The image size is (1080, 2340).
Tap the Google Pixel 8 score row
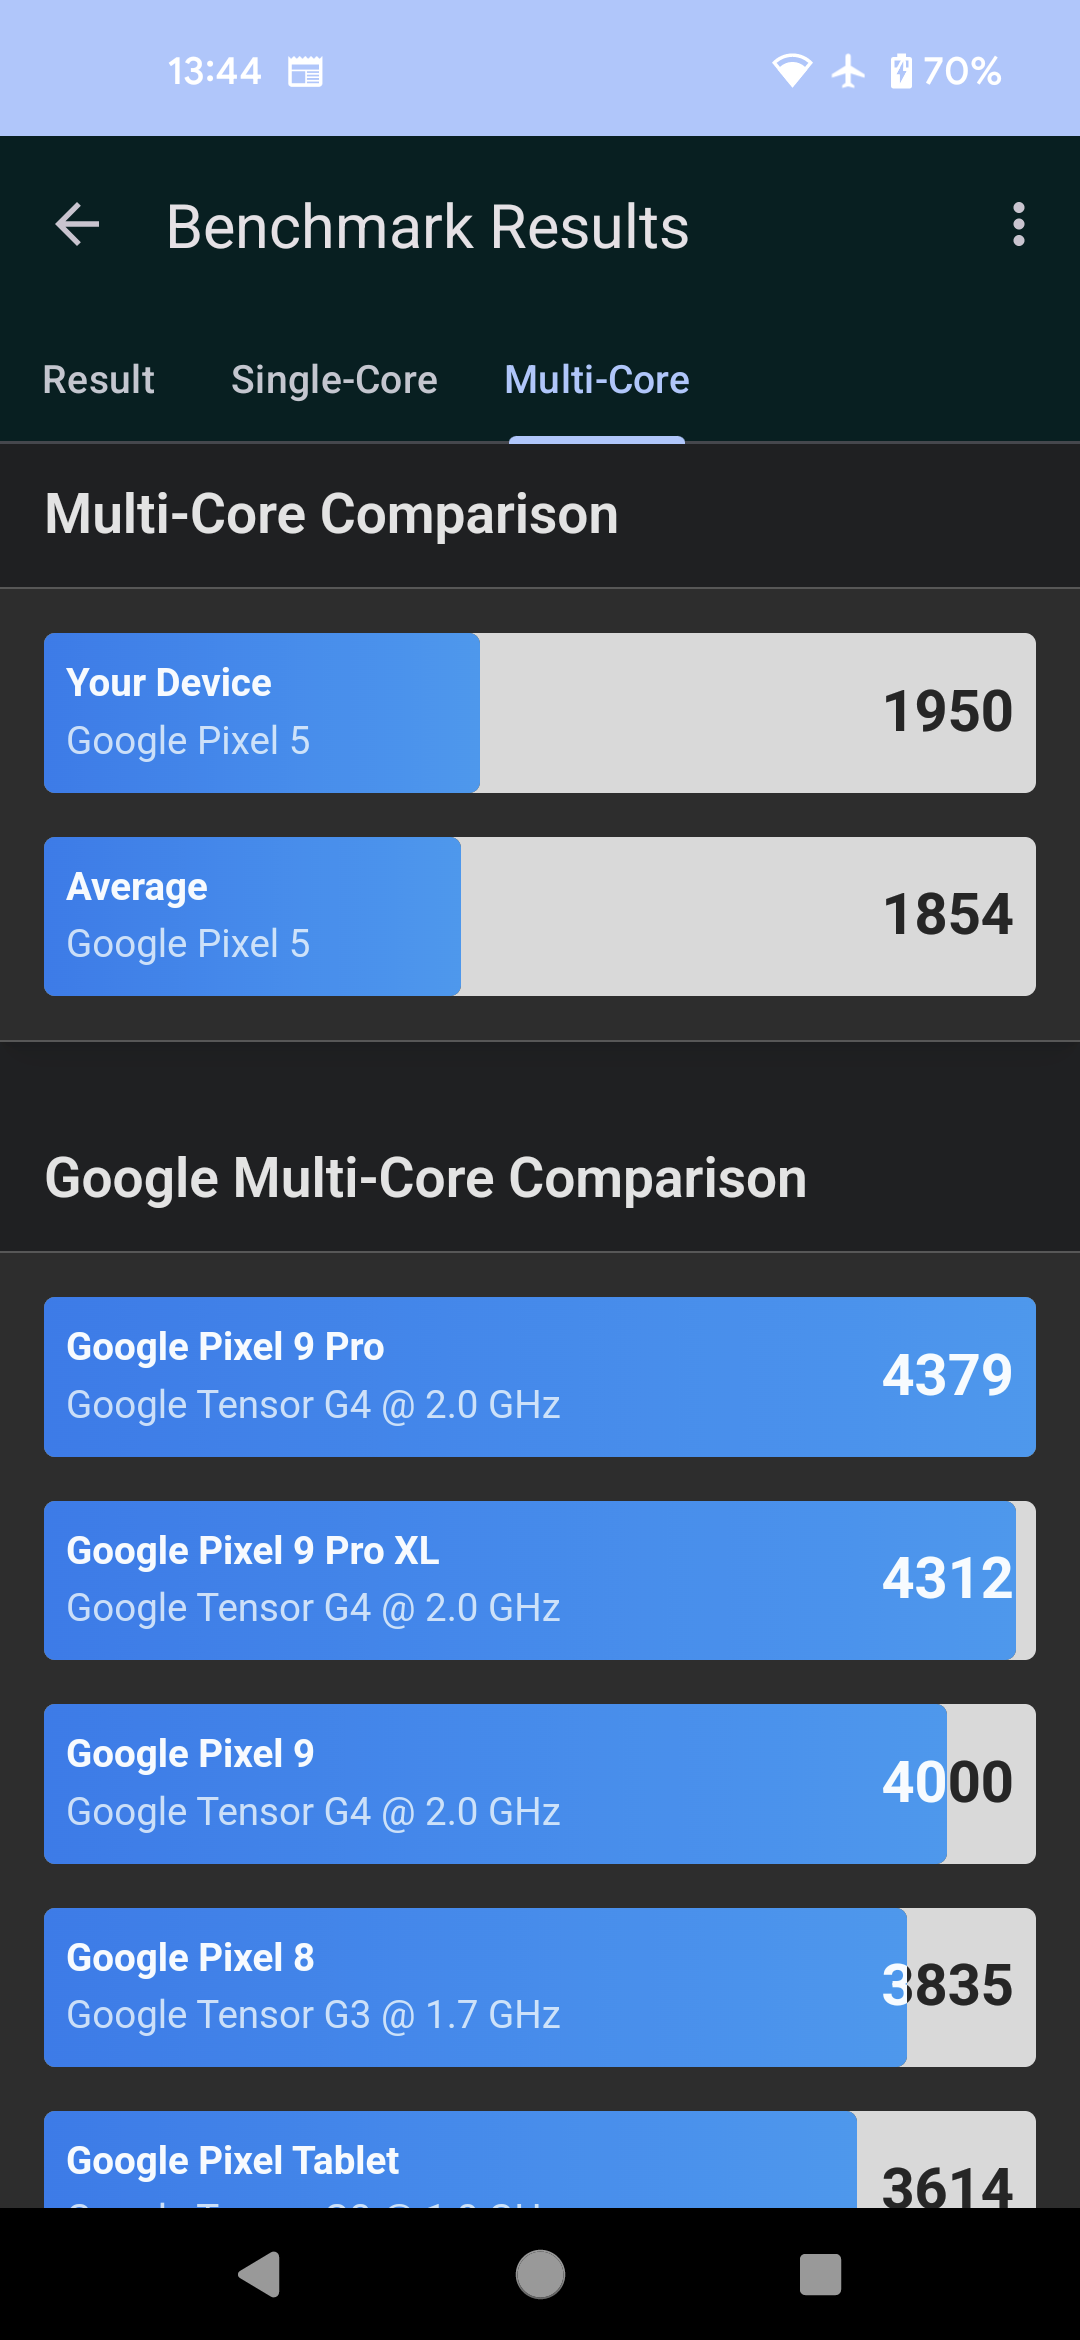pos(540,1987)
